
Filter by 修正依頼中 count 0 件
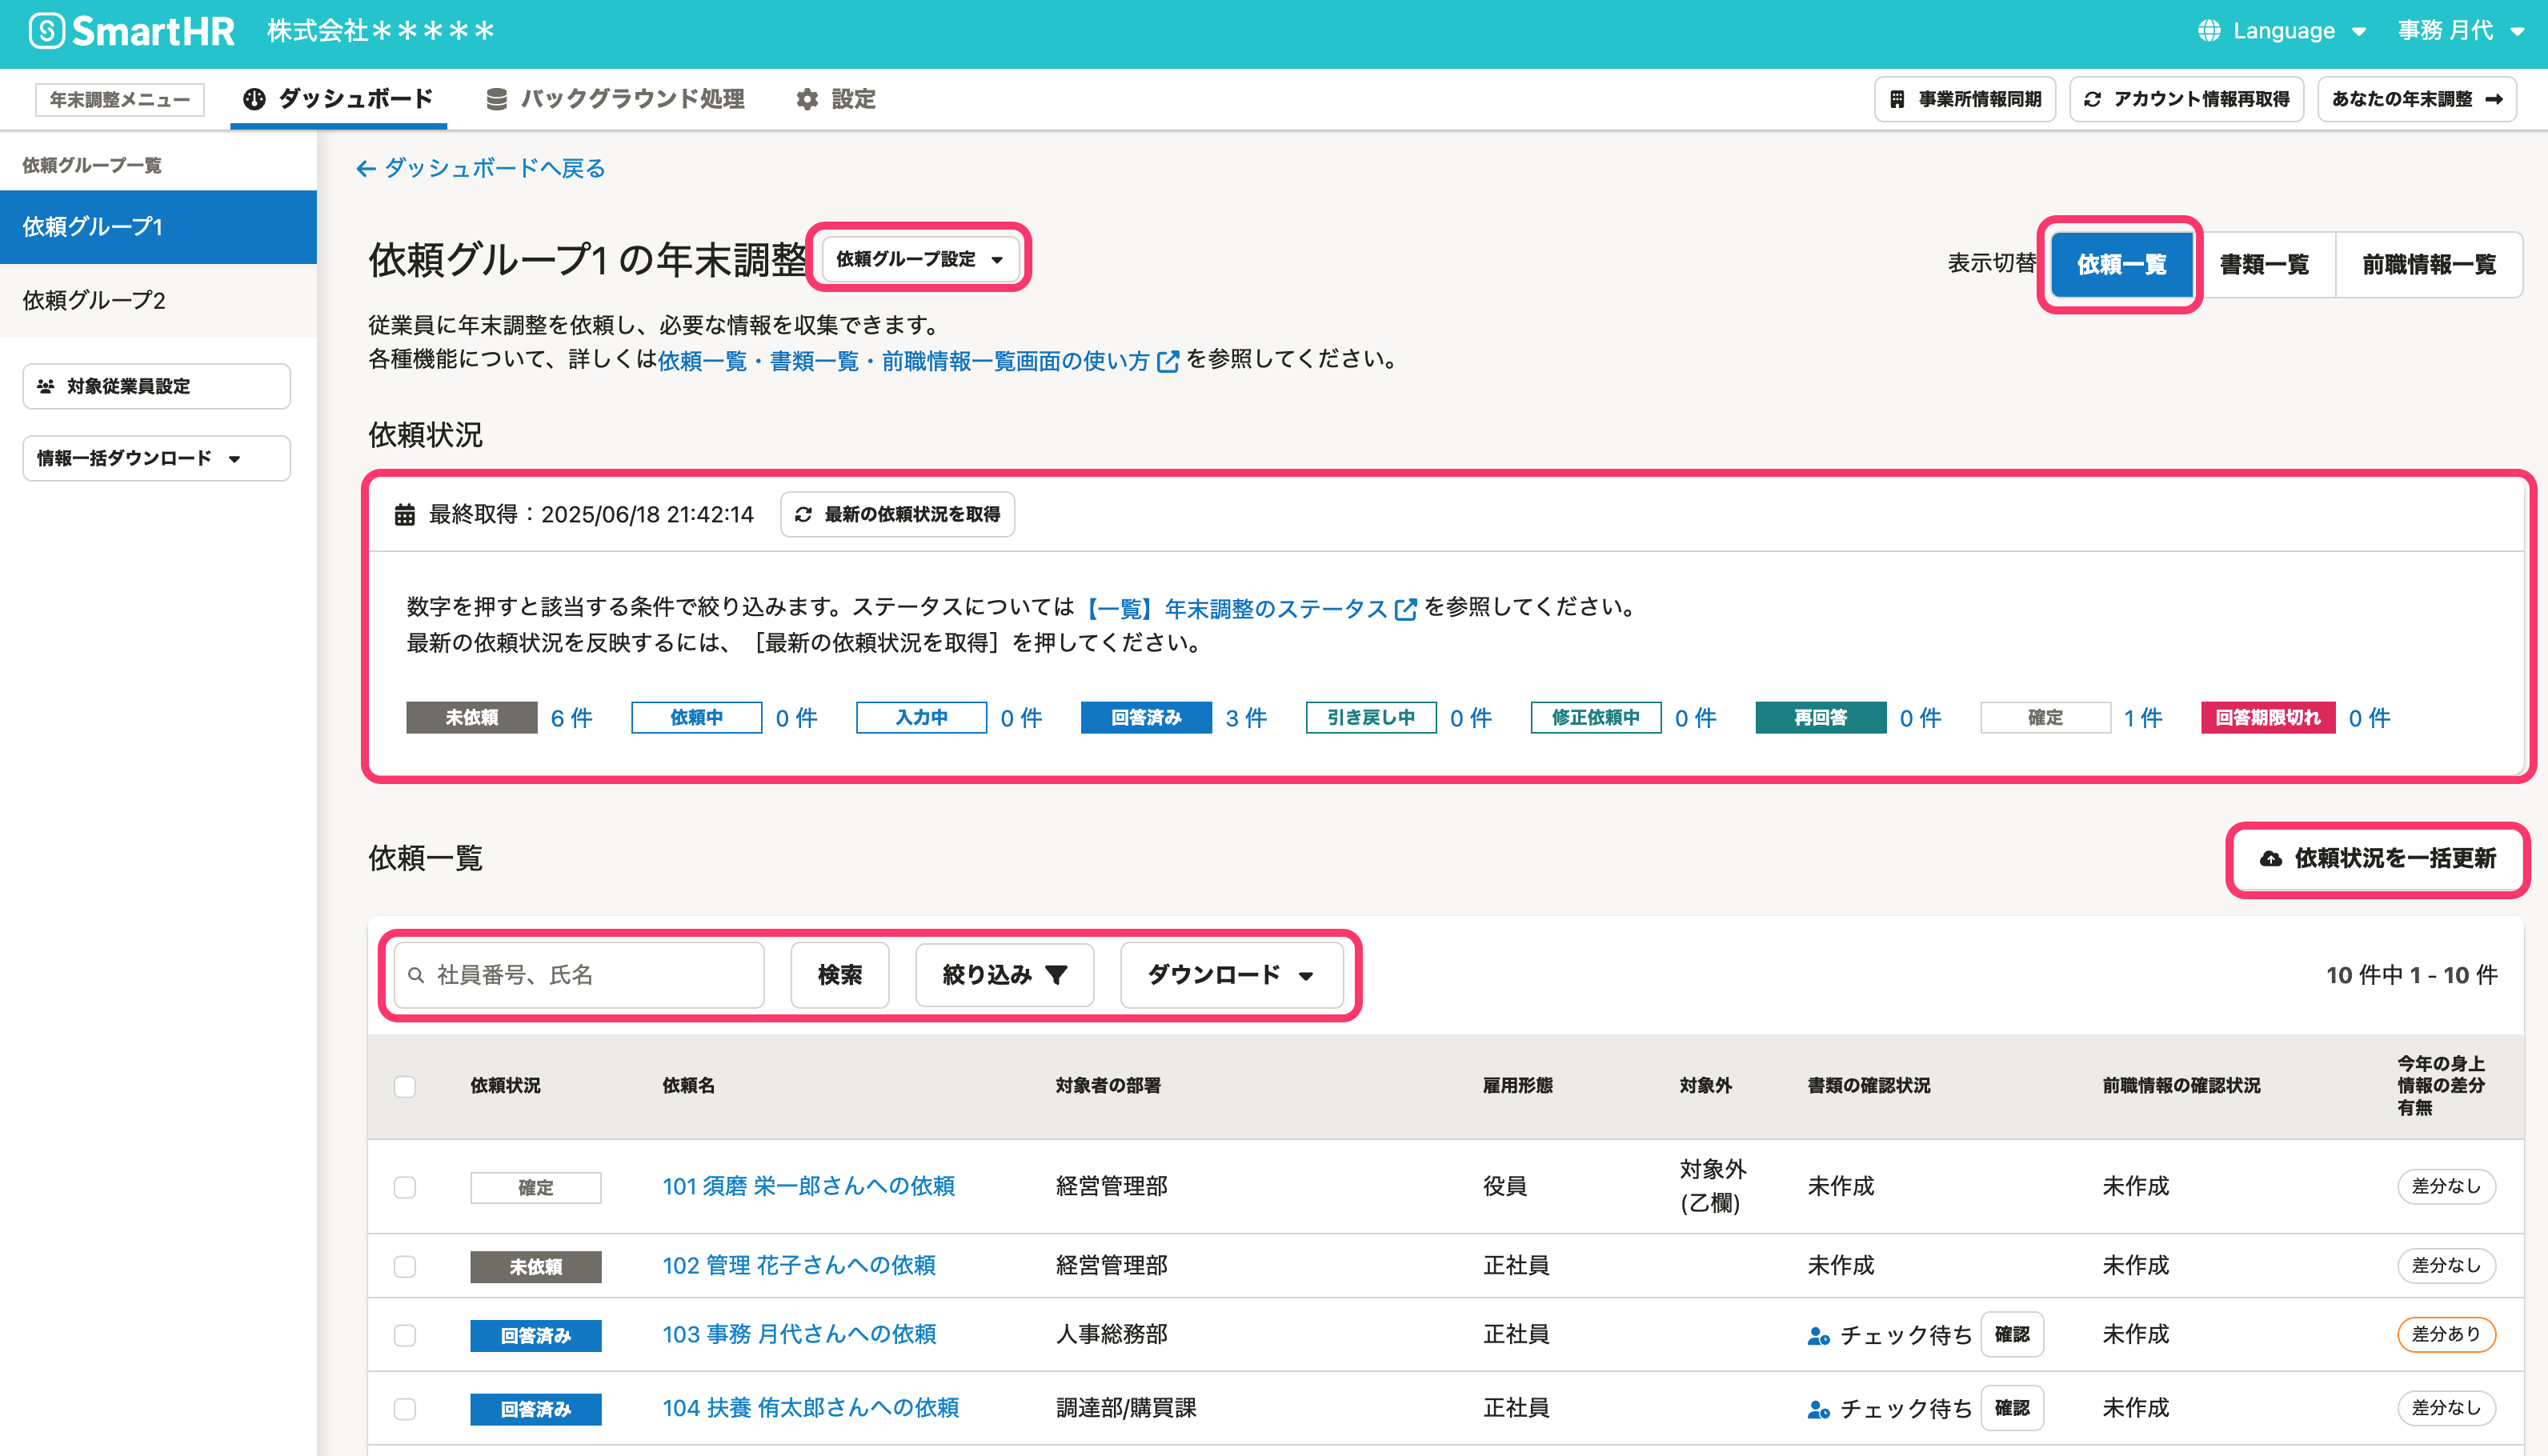click(1695, 718)
